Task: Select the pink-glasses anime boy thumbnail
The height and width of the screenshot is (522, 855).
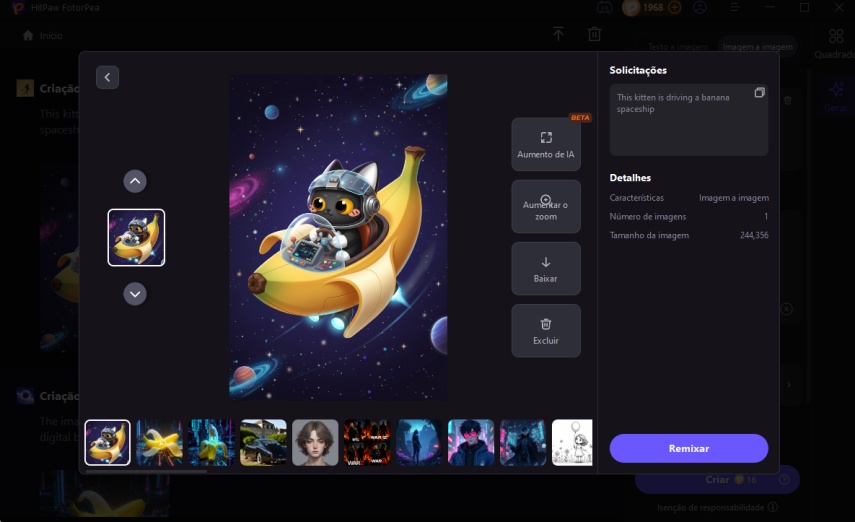Action: coord(471,442)
